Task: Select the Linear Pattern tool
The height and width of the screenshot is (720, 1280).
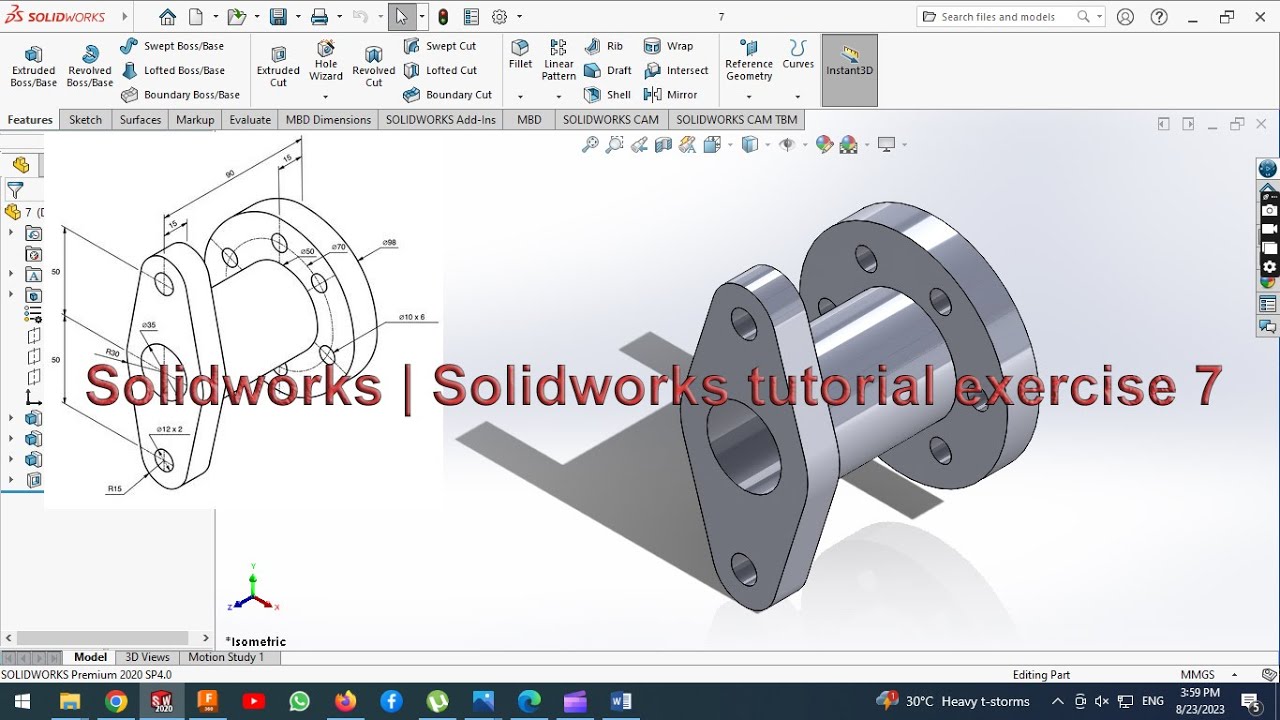Action: [x=559, y=60]
